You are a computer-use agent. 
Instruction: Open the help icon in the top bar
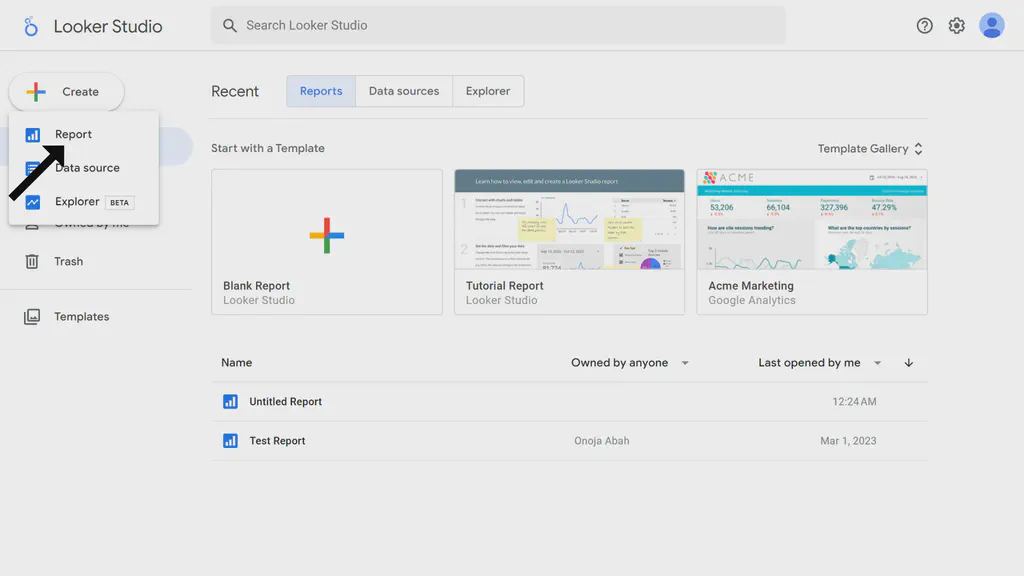point(924,26)
